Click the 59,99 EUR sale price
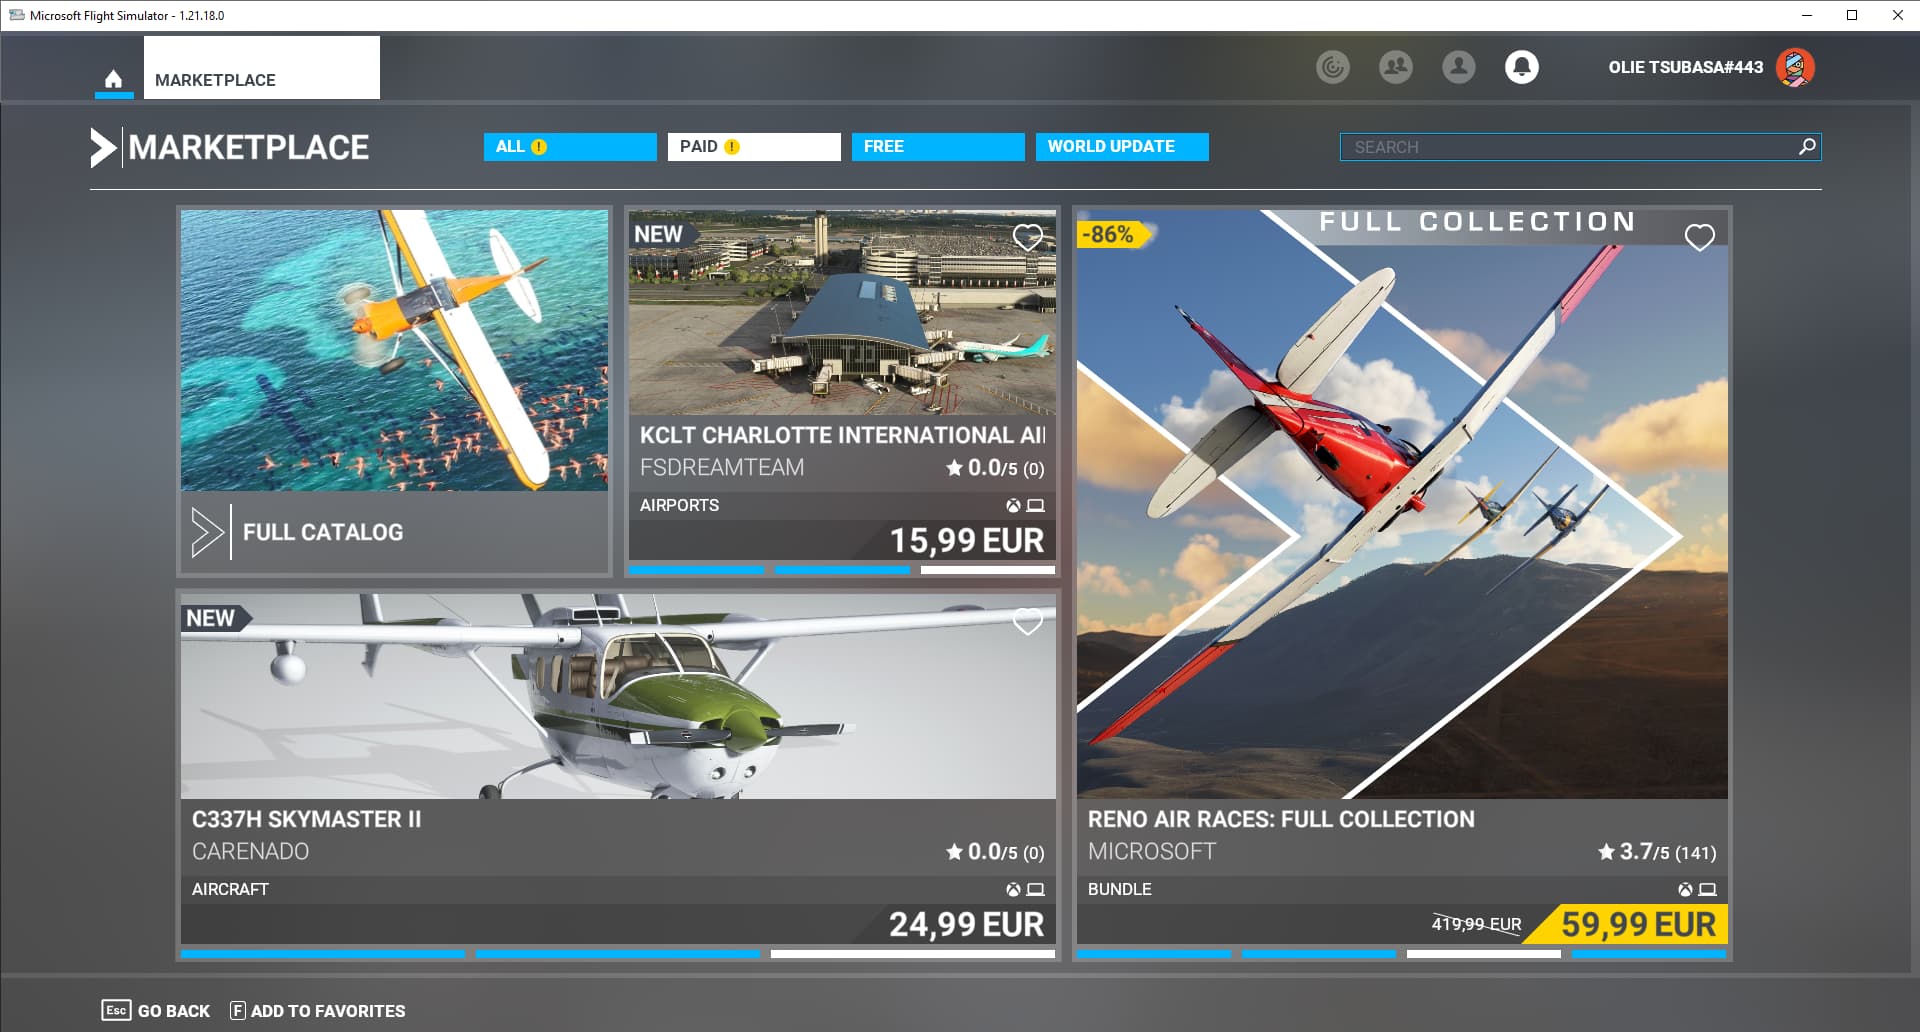The height and width of the screenshot is (1032, 1920). click(1639, 925)
